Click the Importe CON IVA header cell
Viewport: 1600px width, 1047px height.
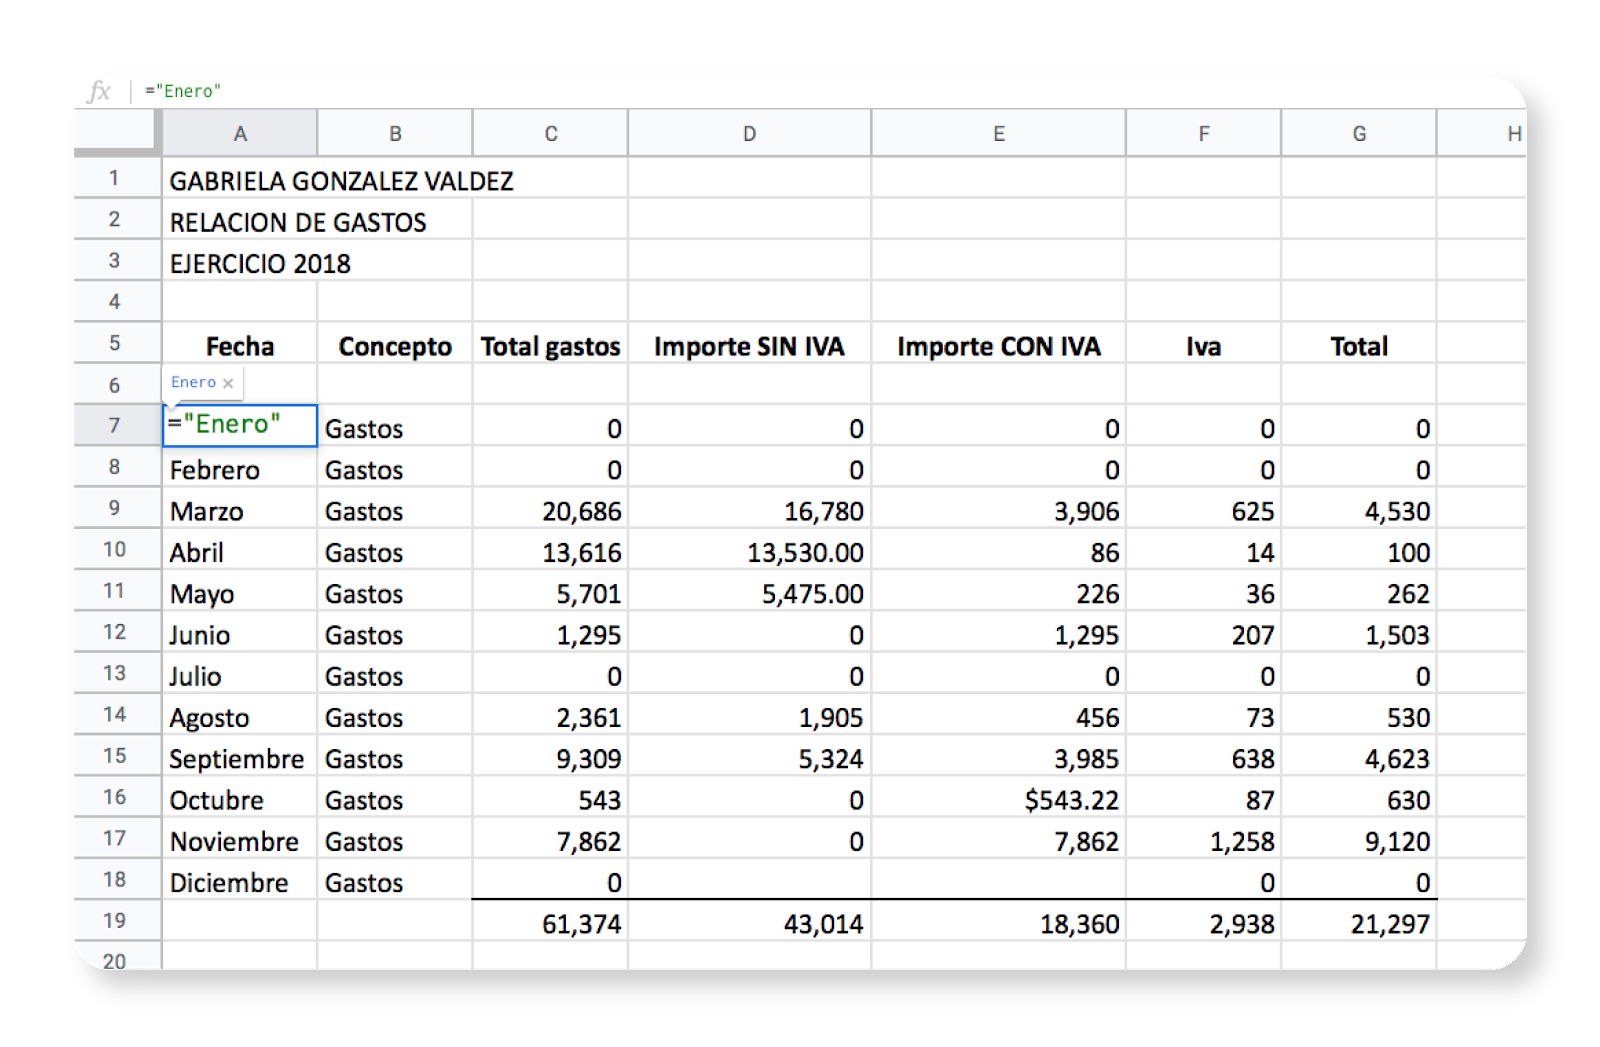(x=998, y=346)
